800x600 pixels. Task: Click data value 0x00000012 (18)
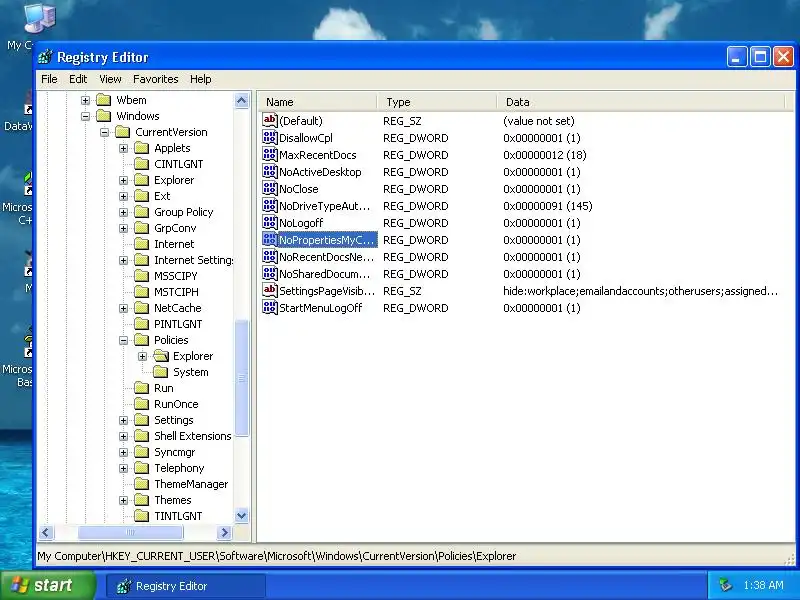[544, 155]
